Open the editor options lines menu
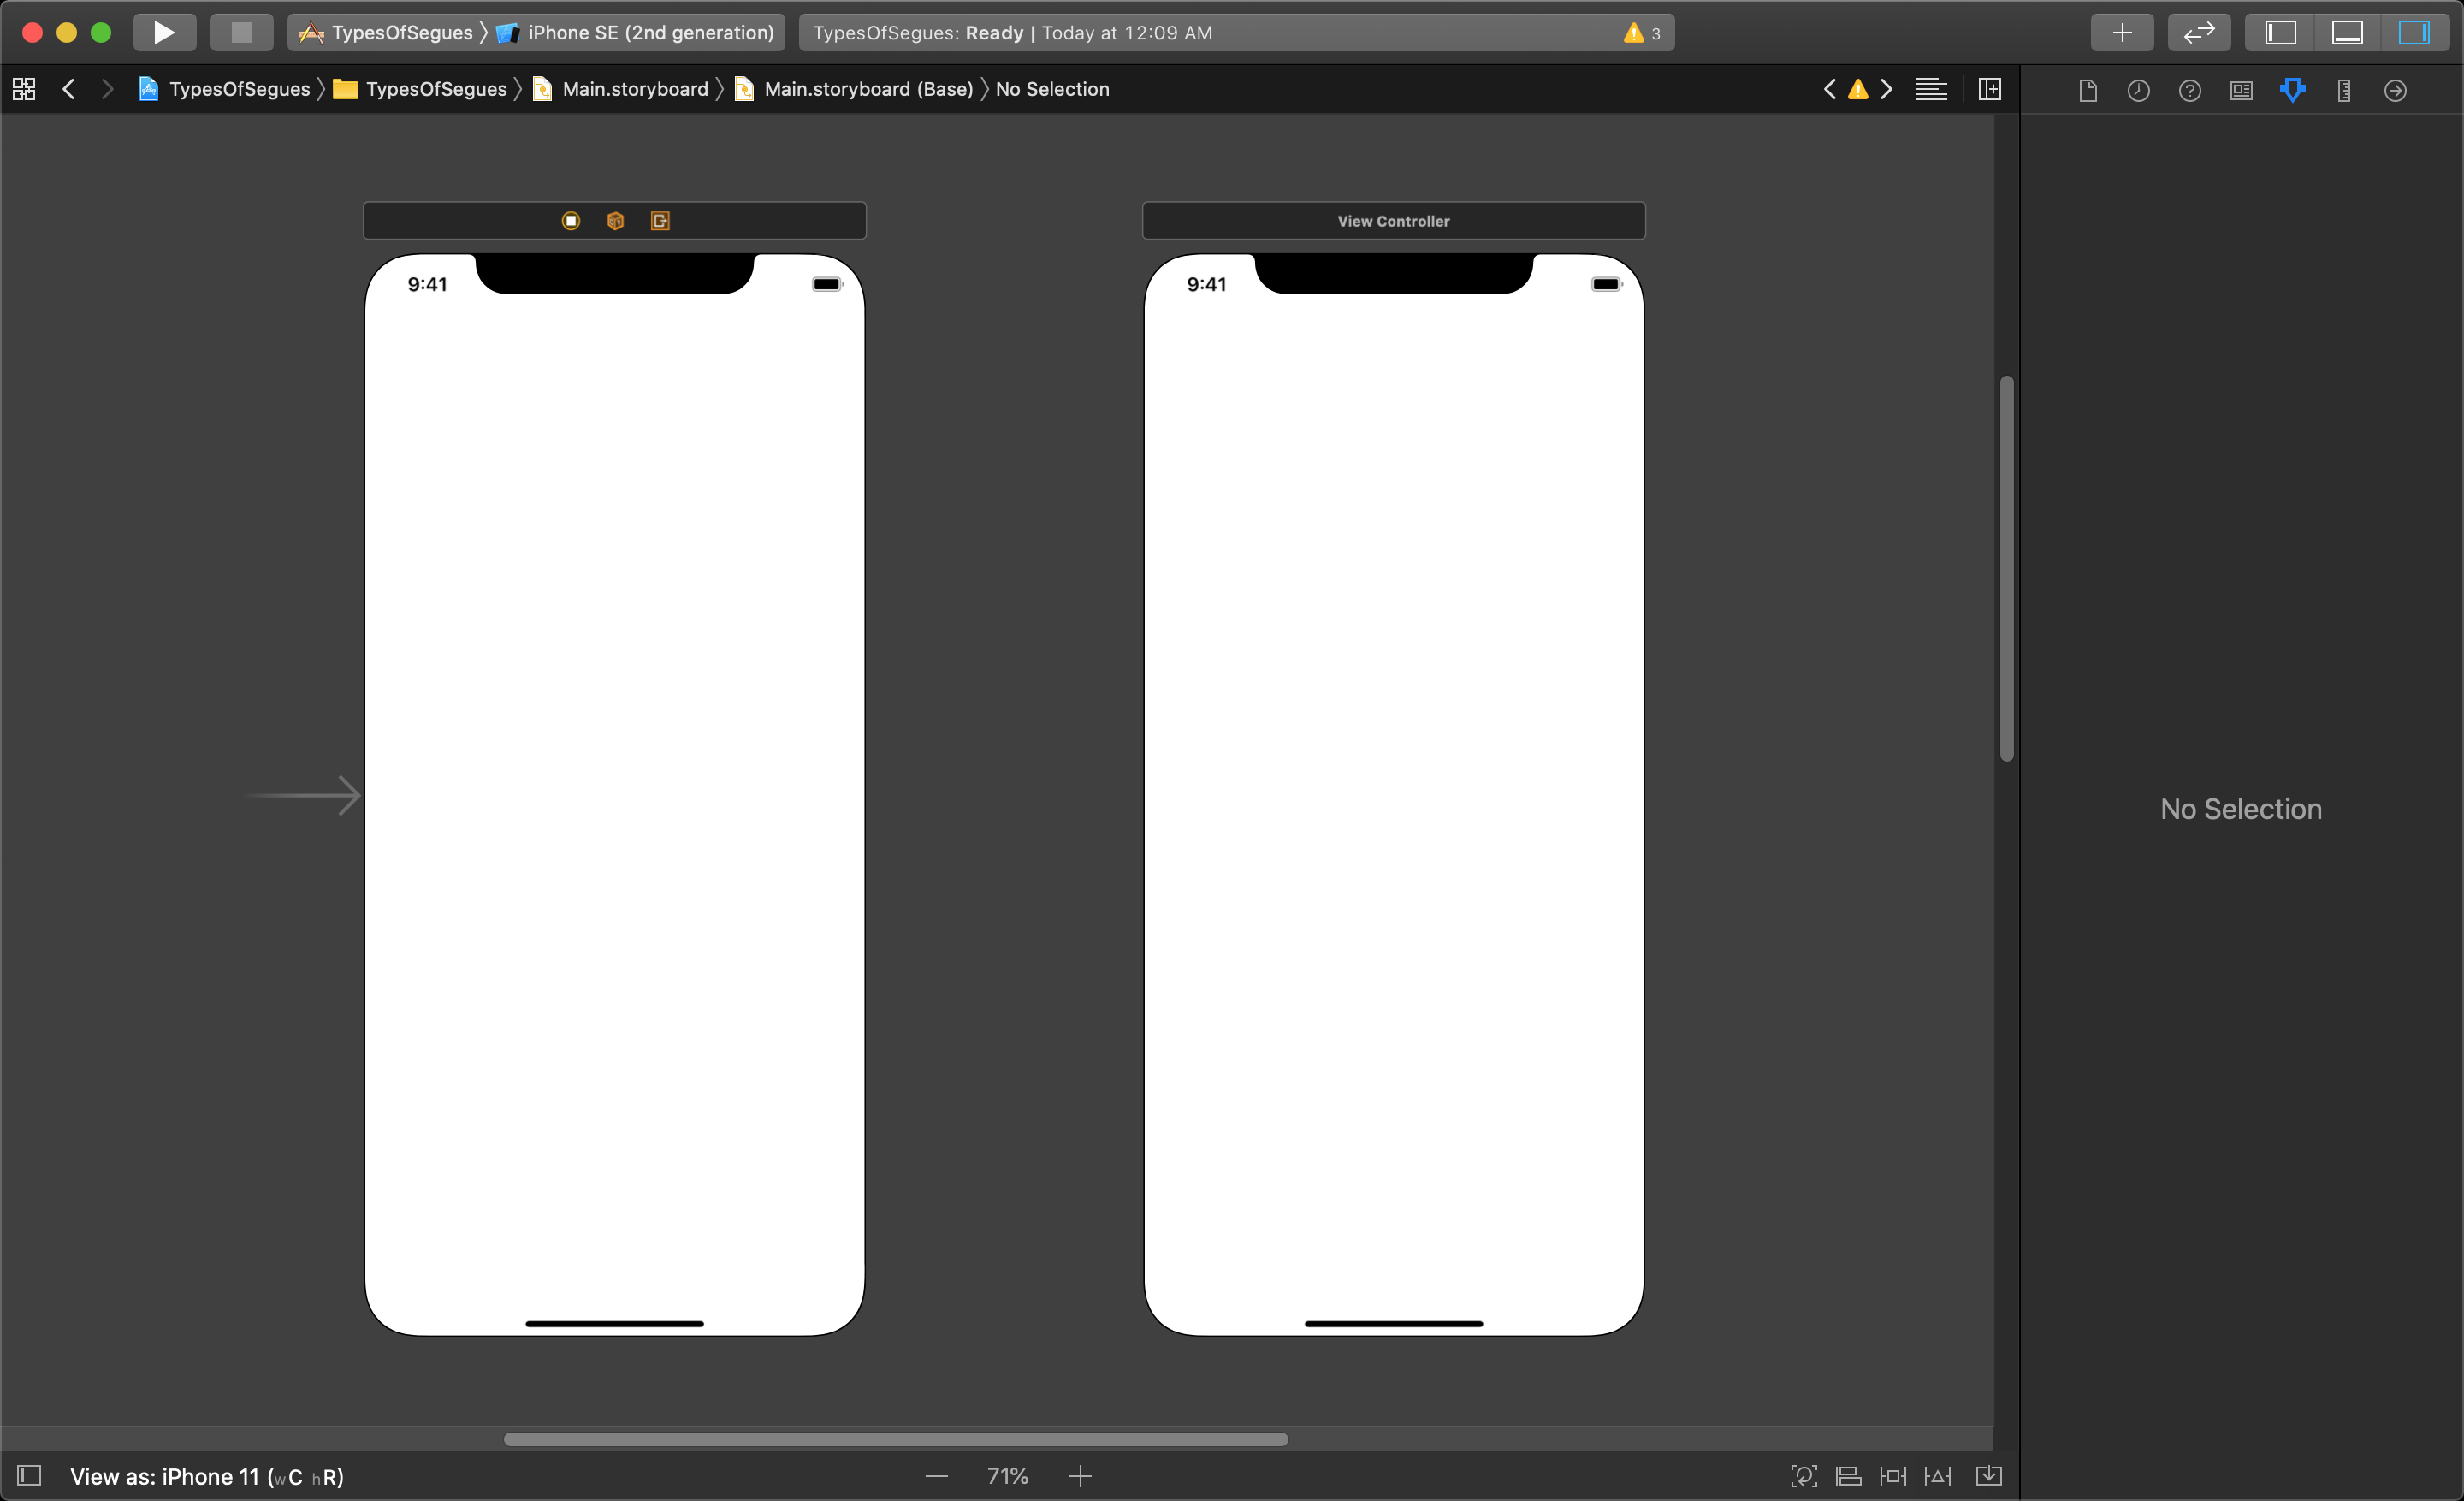This screenshot has height=1501, width=2464. [1931, 89]
